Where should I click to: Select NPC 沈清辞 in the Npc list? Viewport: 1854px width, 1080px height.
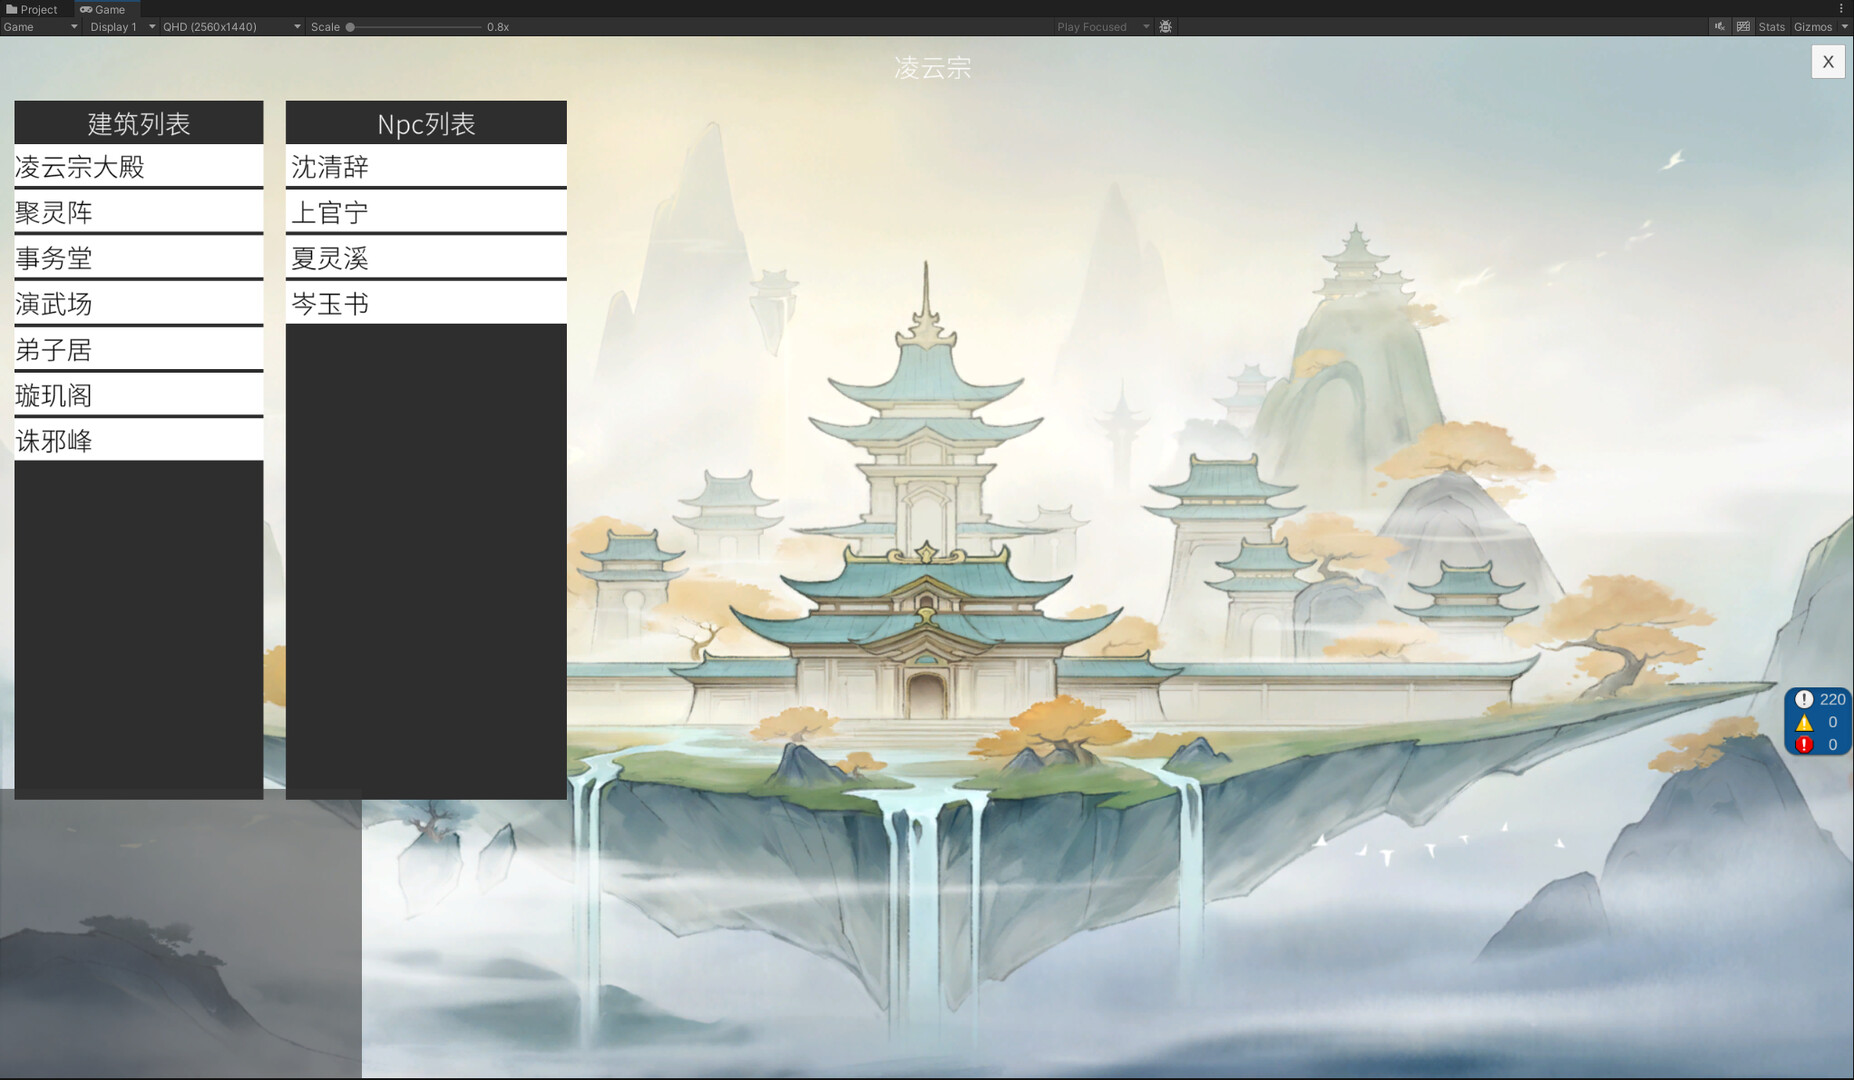(426, 166)
